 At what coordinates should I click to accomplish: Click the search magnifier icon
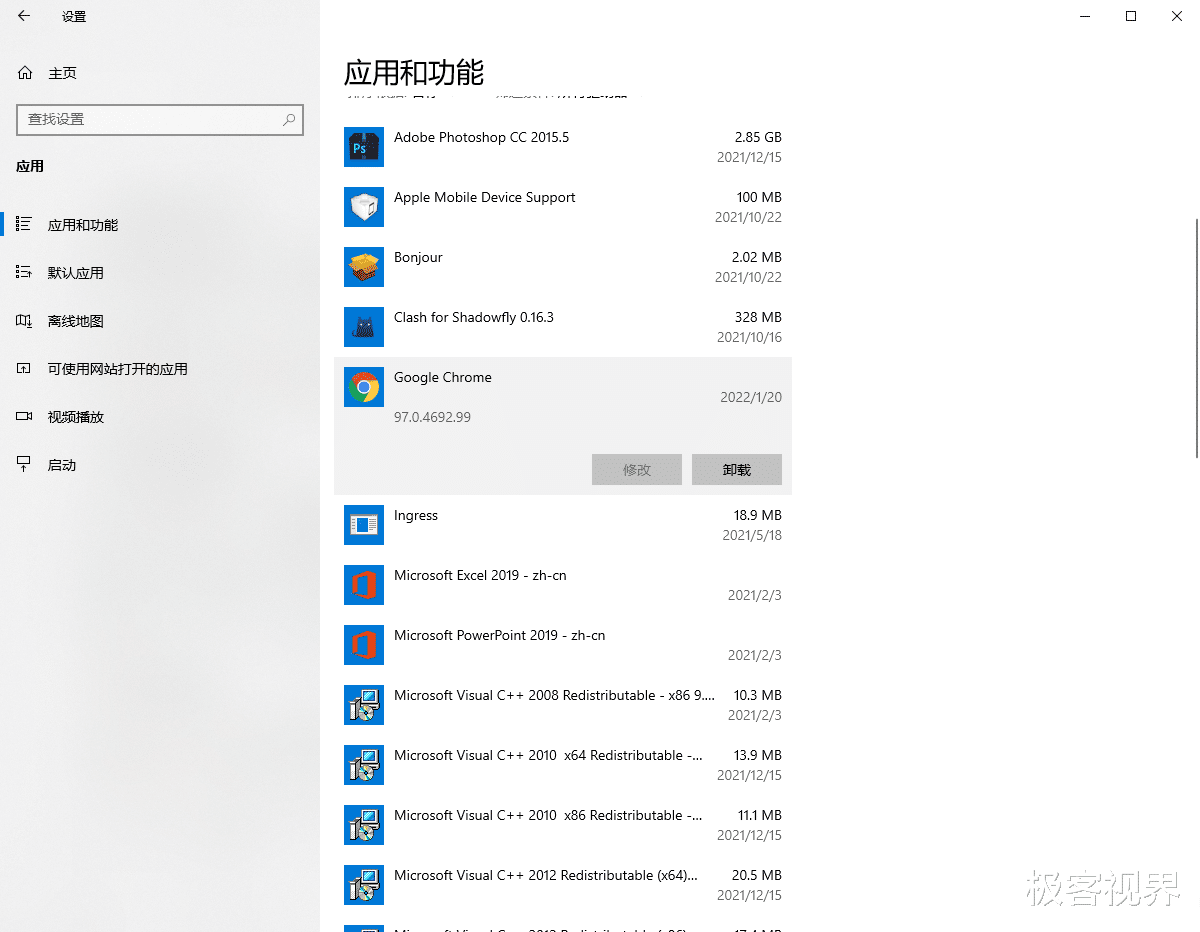point(289,119)
